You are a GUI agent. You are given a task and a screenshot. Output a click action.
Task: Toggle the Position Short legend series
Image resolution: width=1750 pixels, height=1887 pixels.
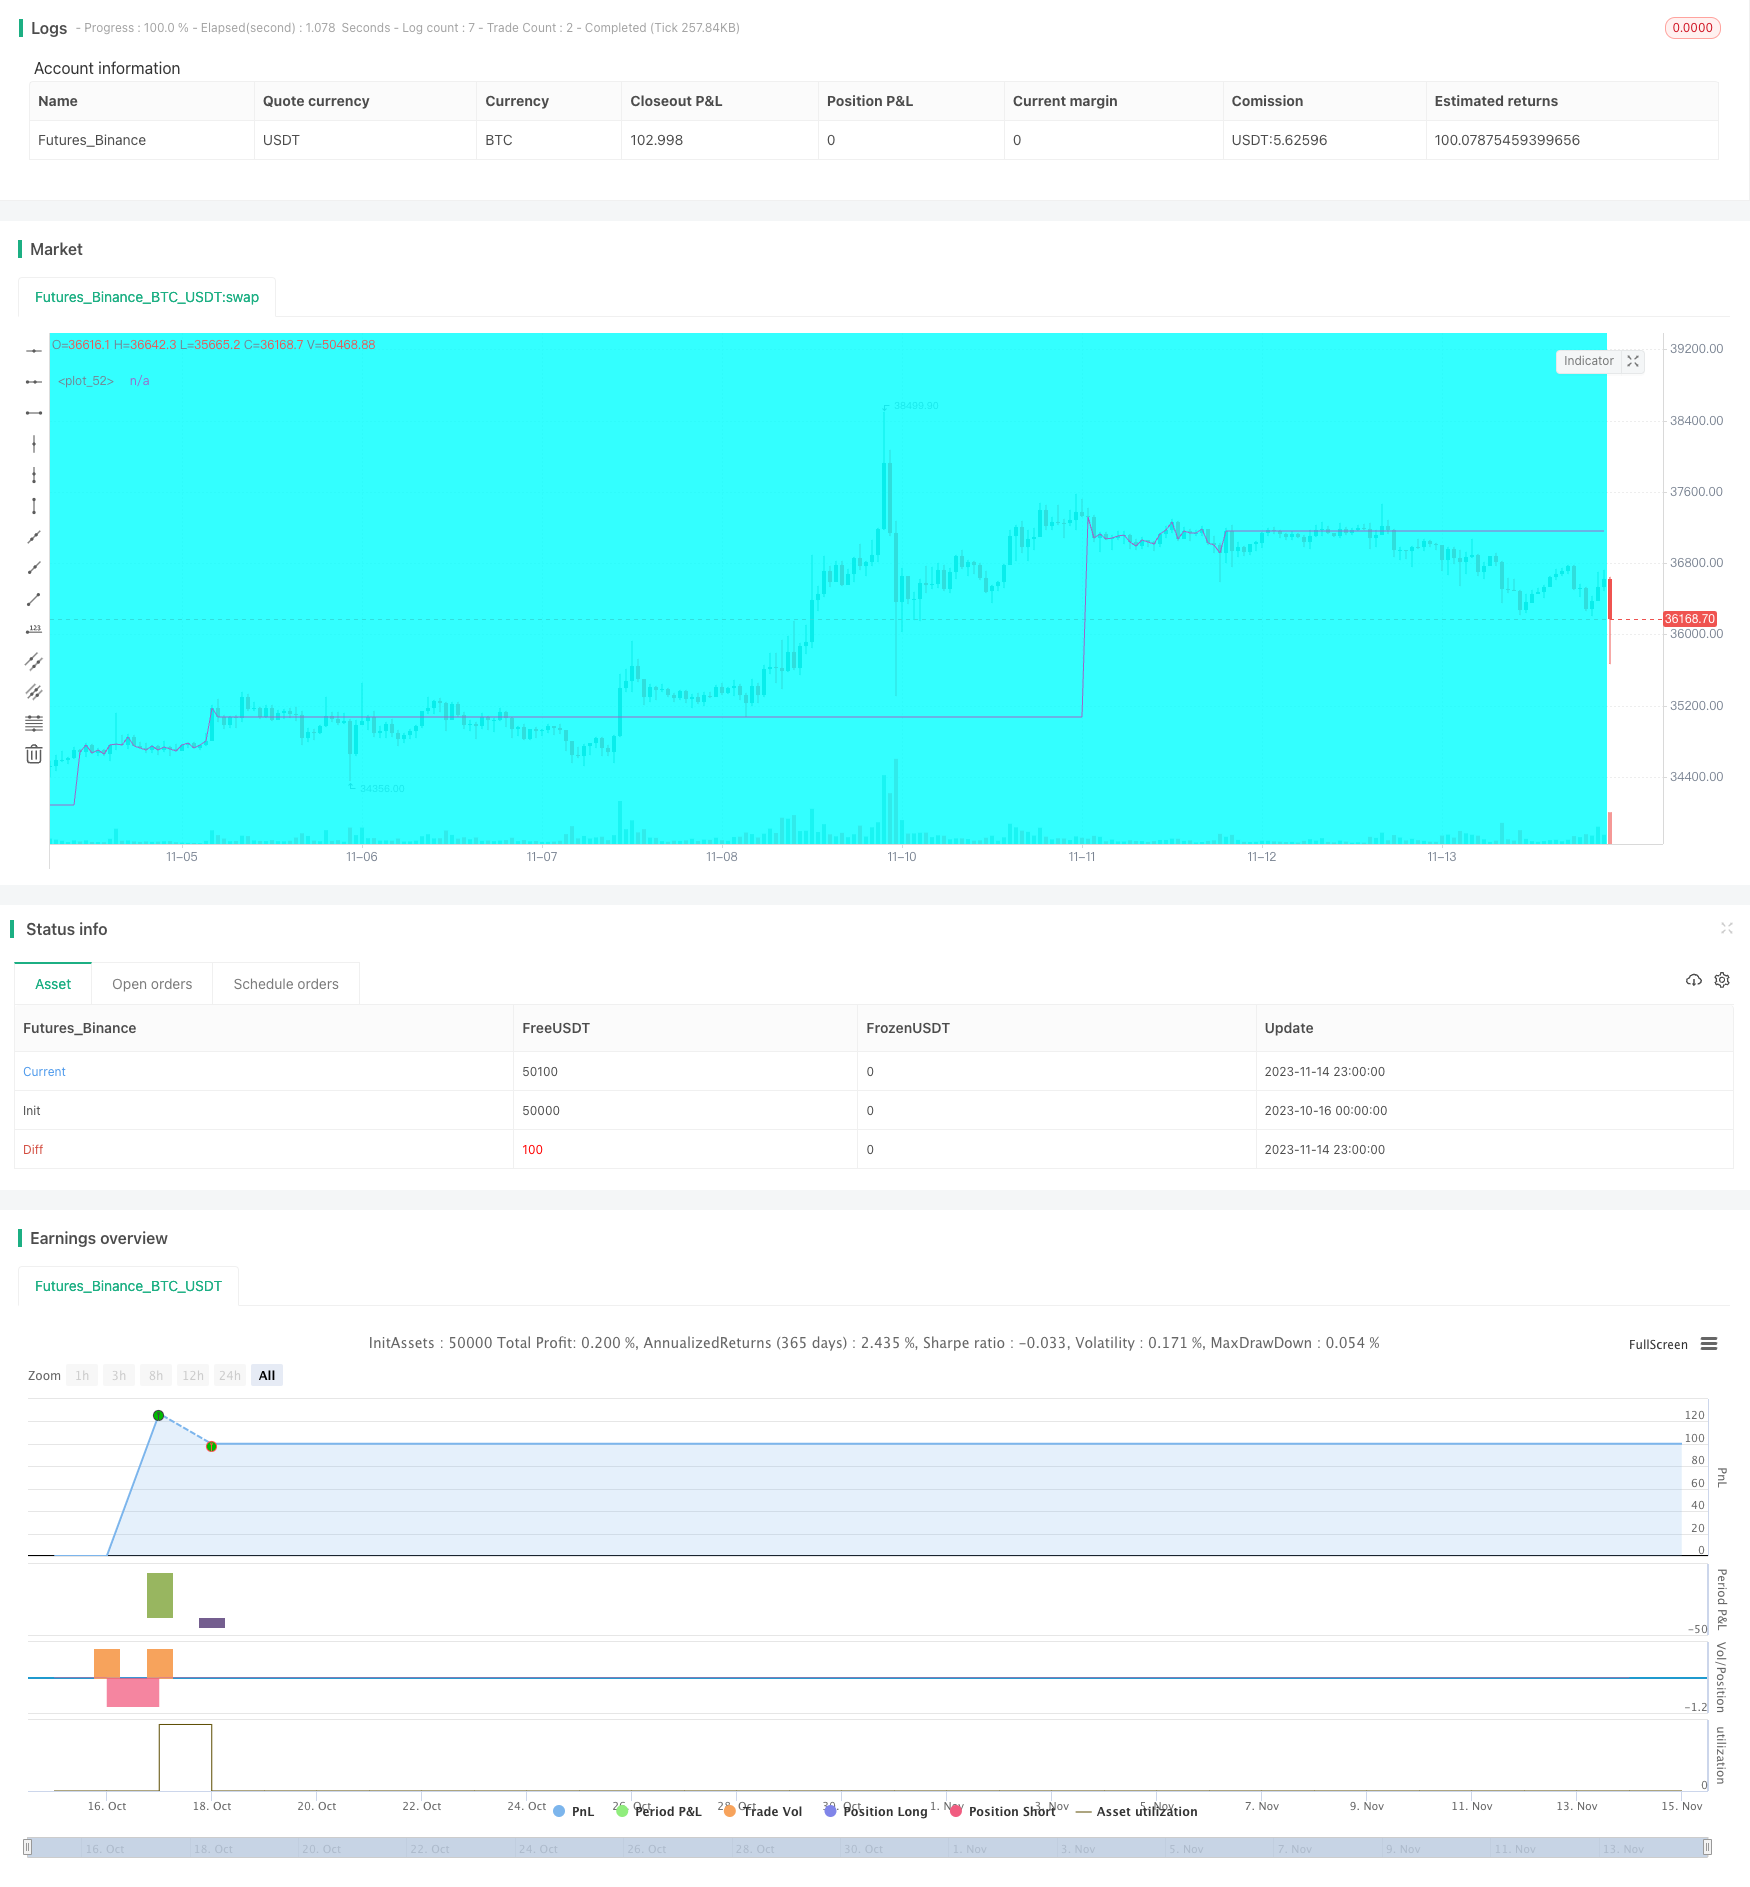coord(1003,1811)
